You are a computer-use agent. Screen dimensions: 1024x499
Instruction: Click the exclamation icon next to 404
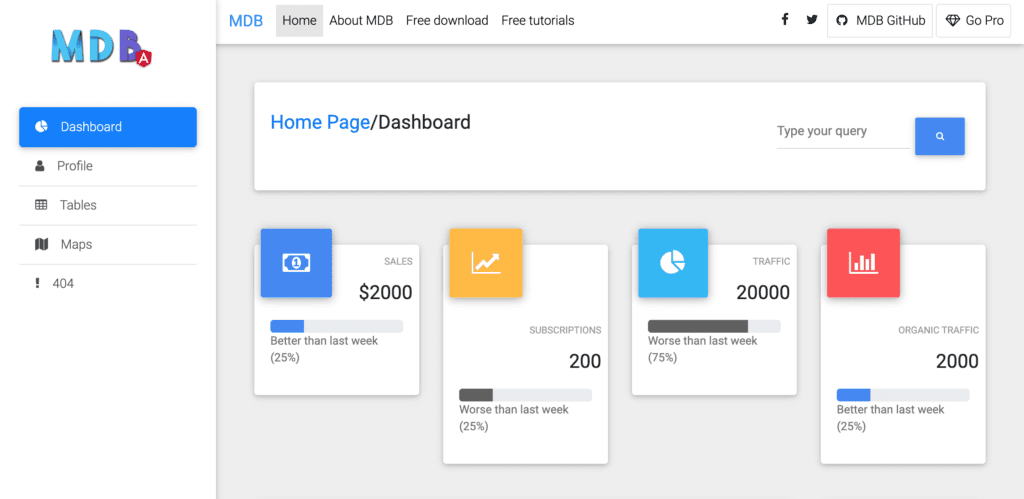37,283
